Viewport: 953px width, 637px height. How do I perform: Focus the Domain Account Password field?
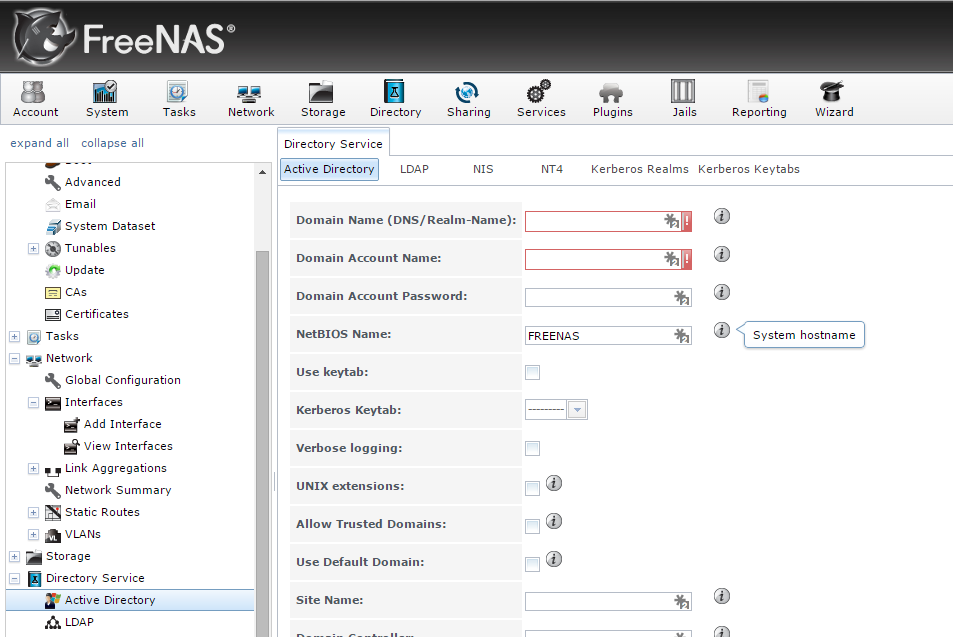608,297
